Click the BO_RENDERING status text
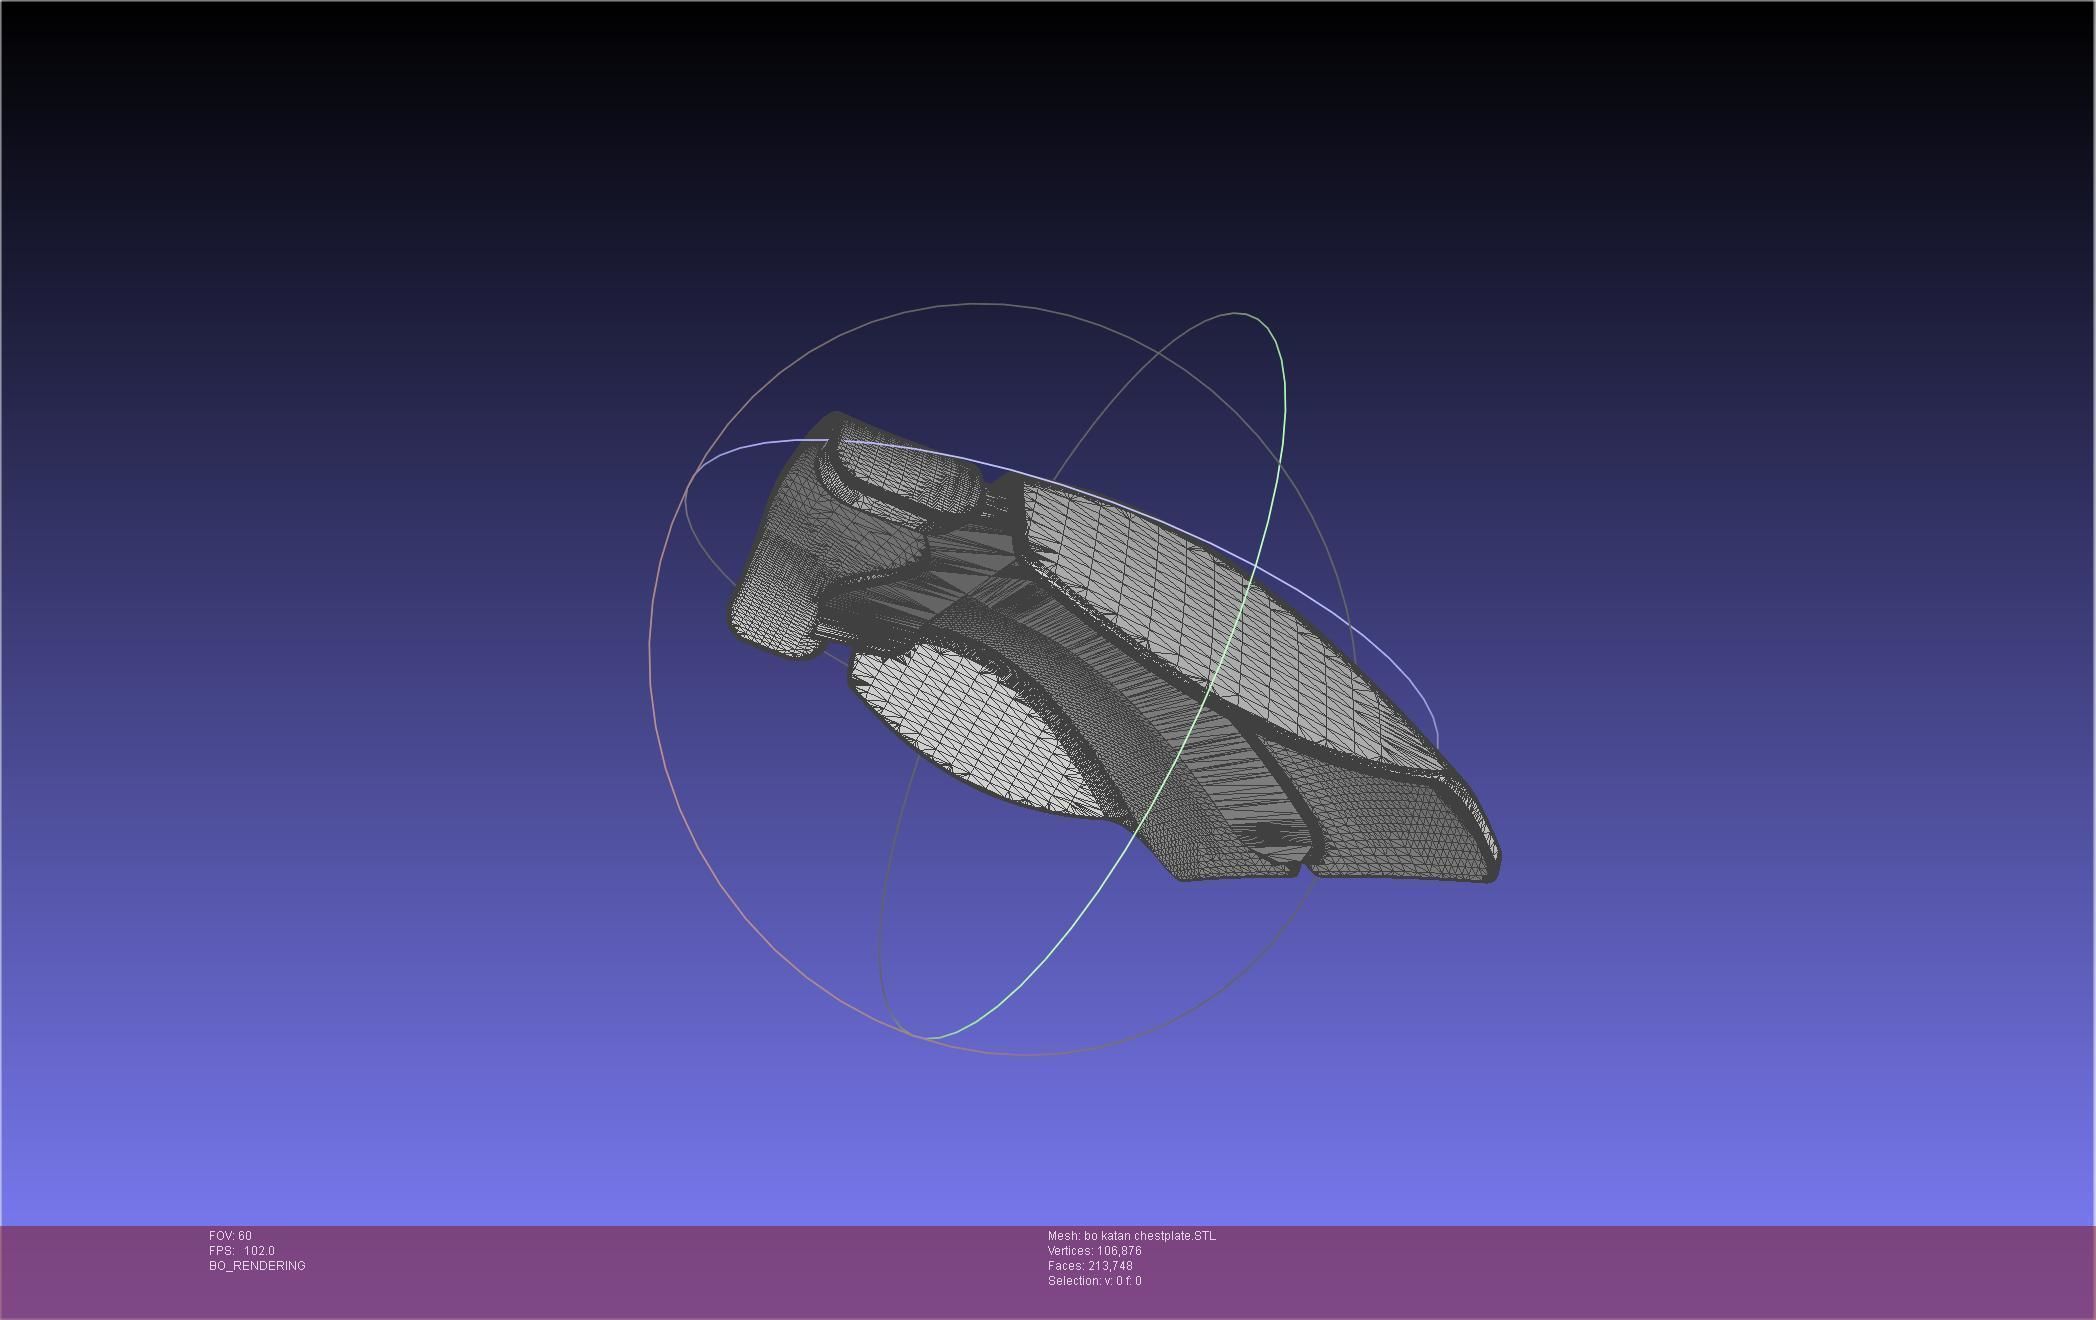This screenshot has height=1320, width=2096. 257,1266
